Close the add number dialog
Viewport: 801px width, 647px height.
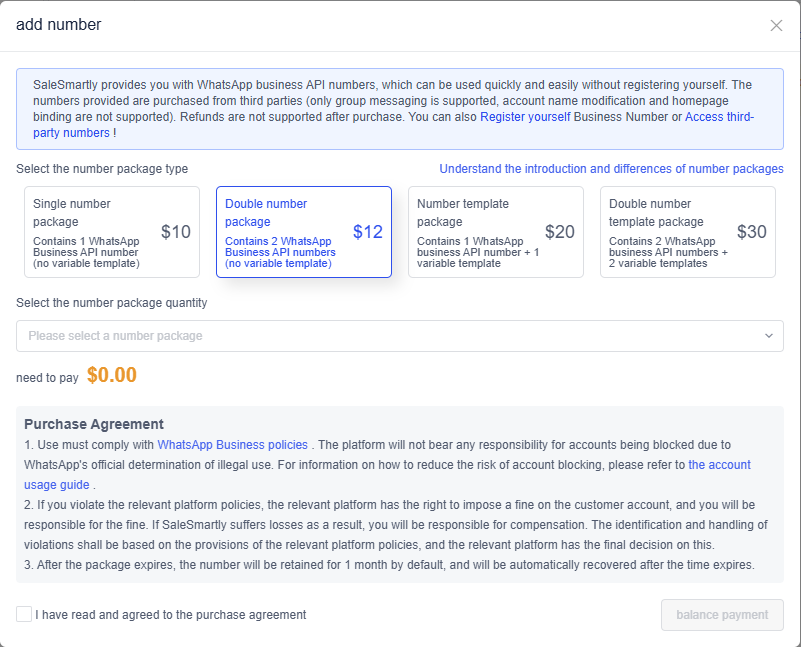776,25
